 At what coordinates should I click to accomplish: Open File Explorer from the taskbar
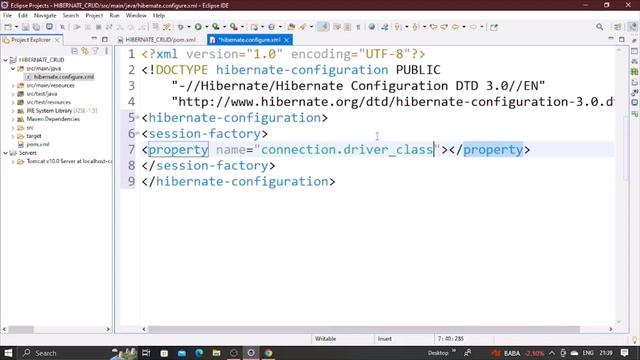coord(216,353)
